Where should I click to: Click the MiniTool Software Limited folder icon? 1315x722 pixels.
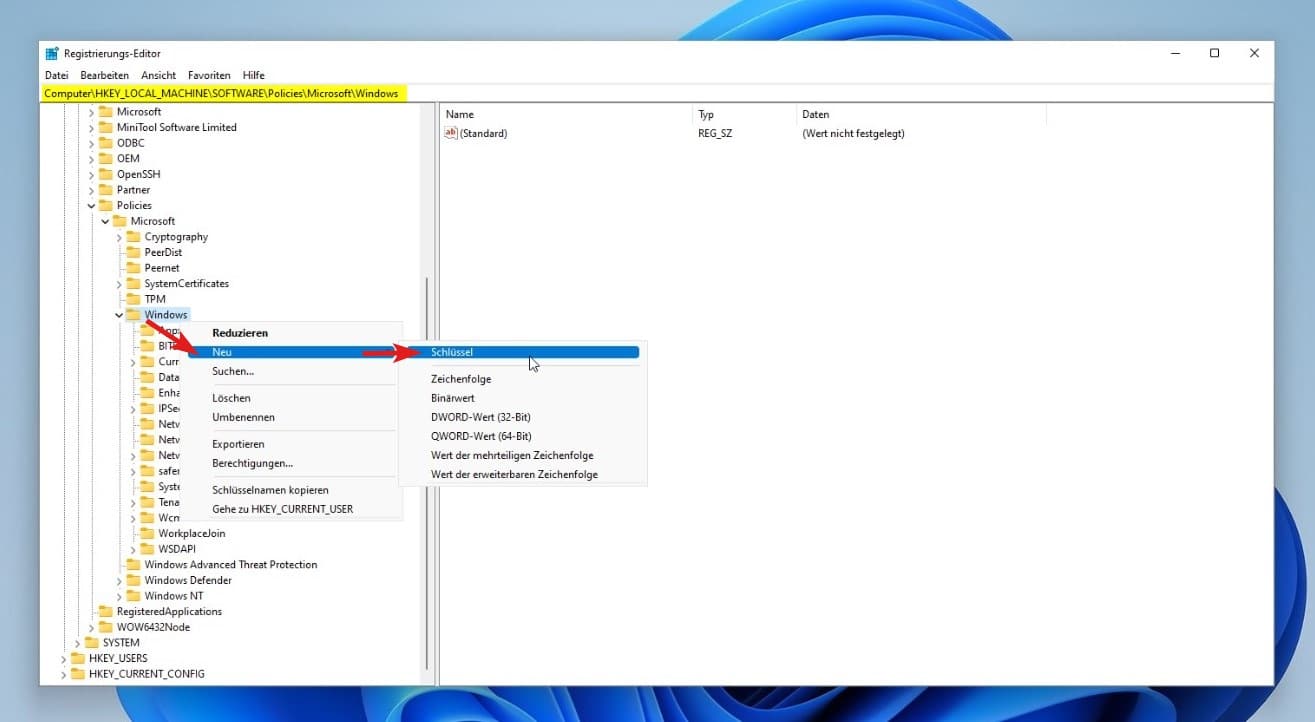(105, 127)
